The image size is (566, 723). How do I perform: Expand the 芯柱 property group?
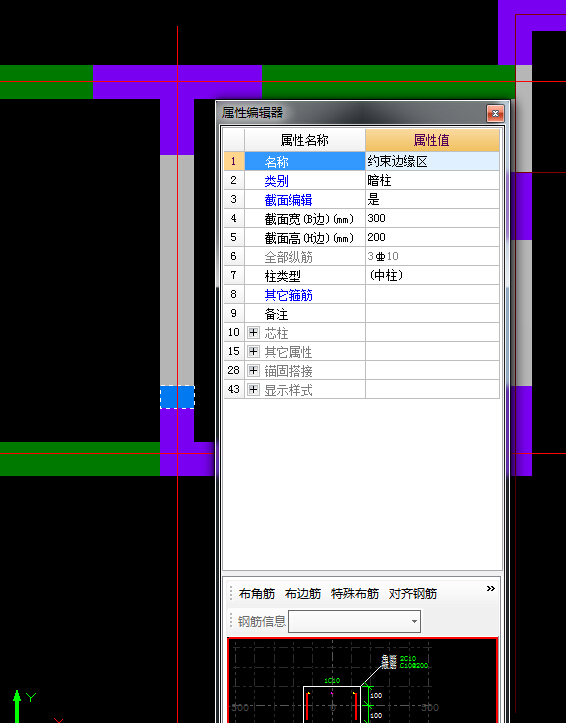point(253,332)
